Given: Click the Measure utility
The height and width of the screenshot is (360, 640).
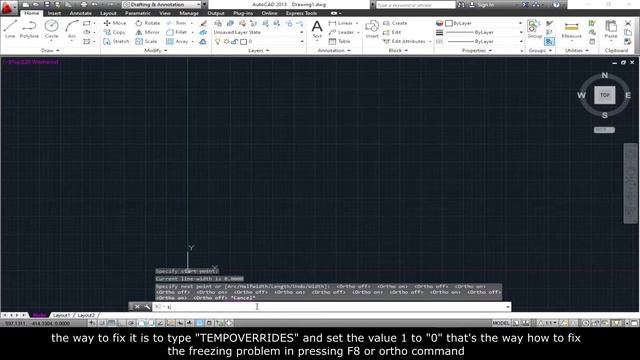Looking at the screenshot, I should coord(571,30).
